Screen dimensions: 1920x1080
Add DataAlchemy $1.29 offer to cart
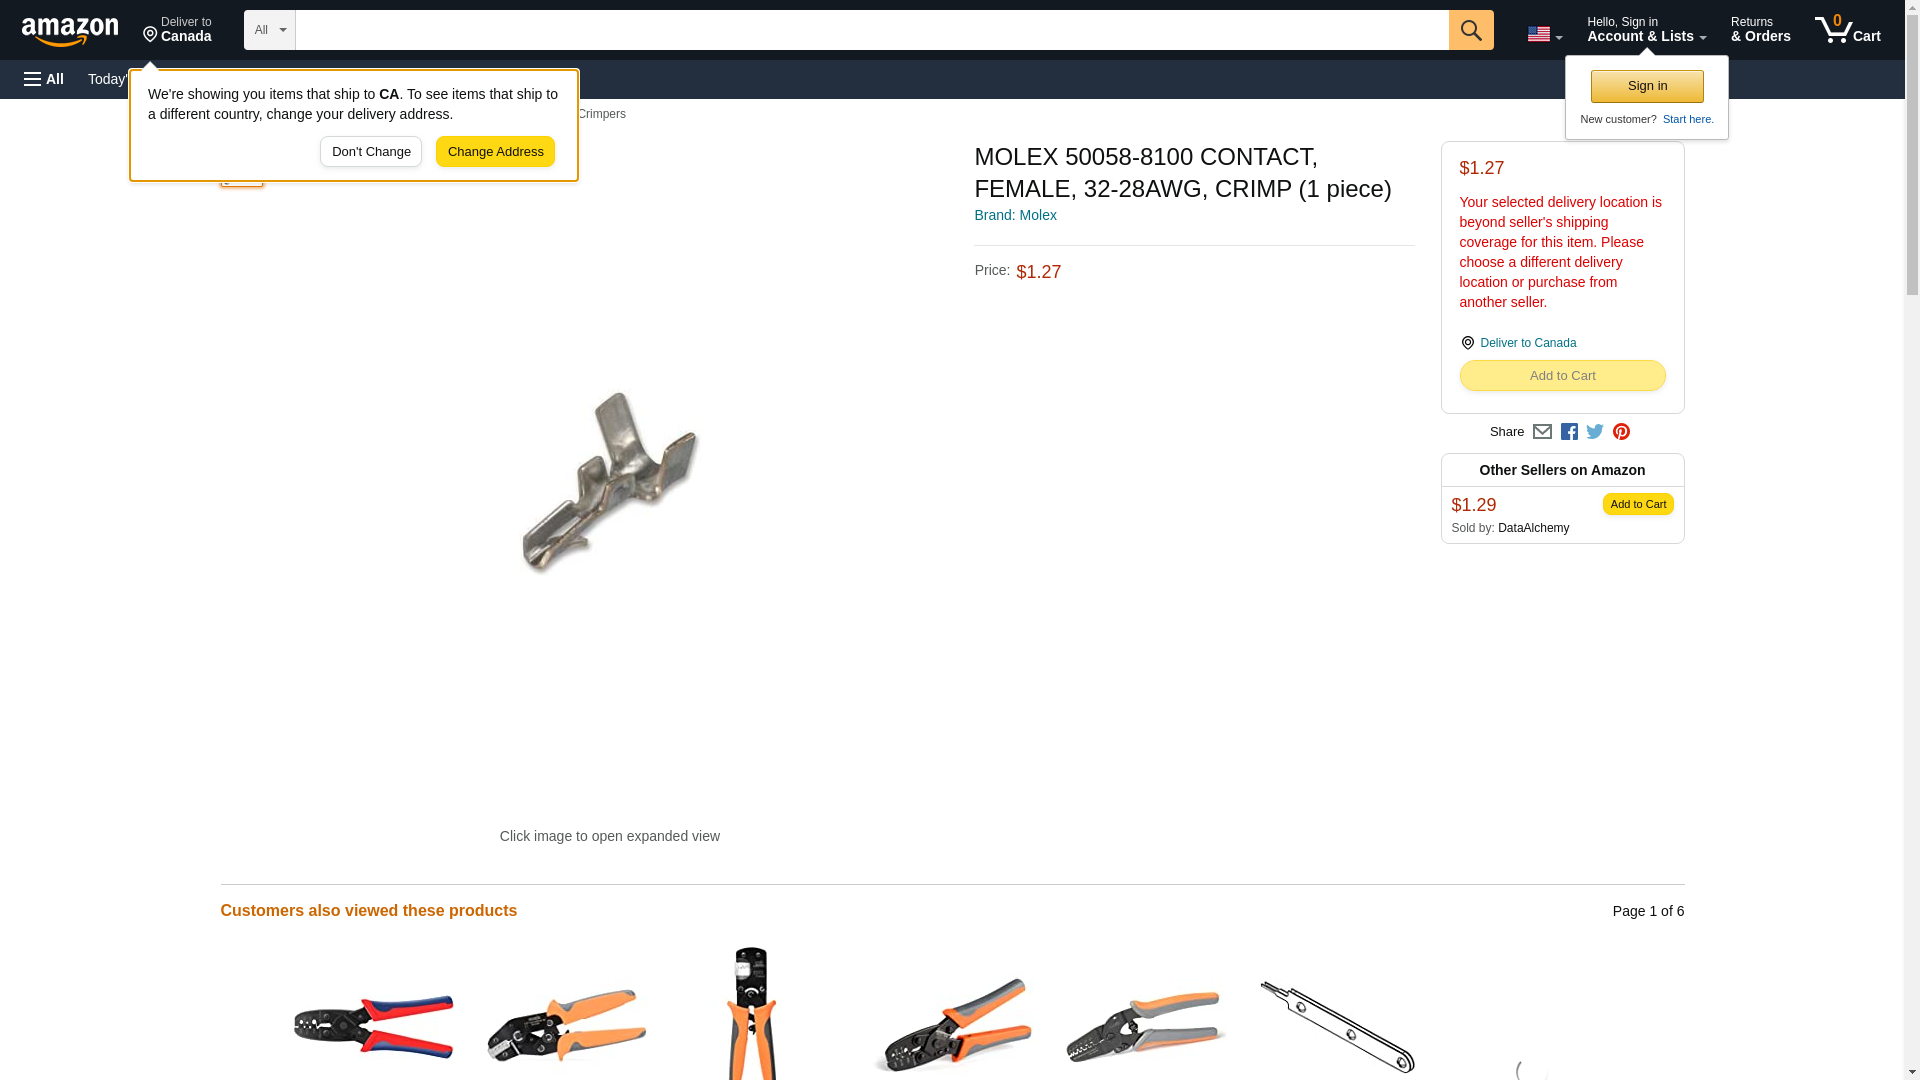coord(1638,504)
